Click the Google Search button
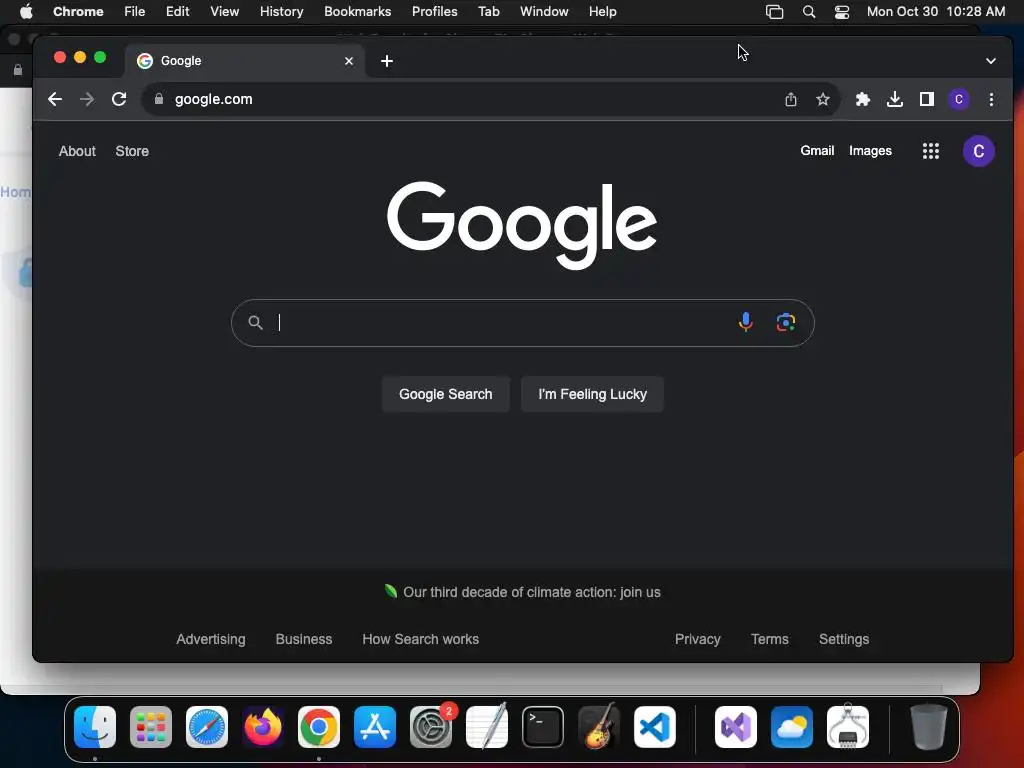The image size is (1024, 768). 445,394
